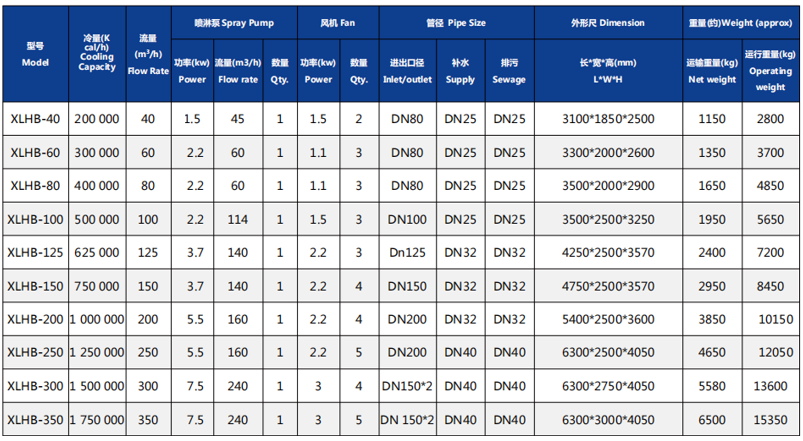Select the 114 spray flow rate cell

coord(238,219)
